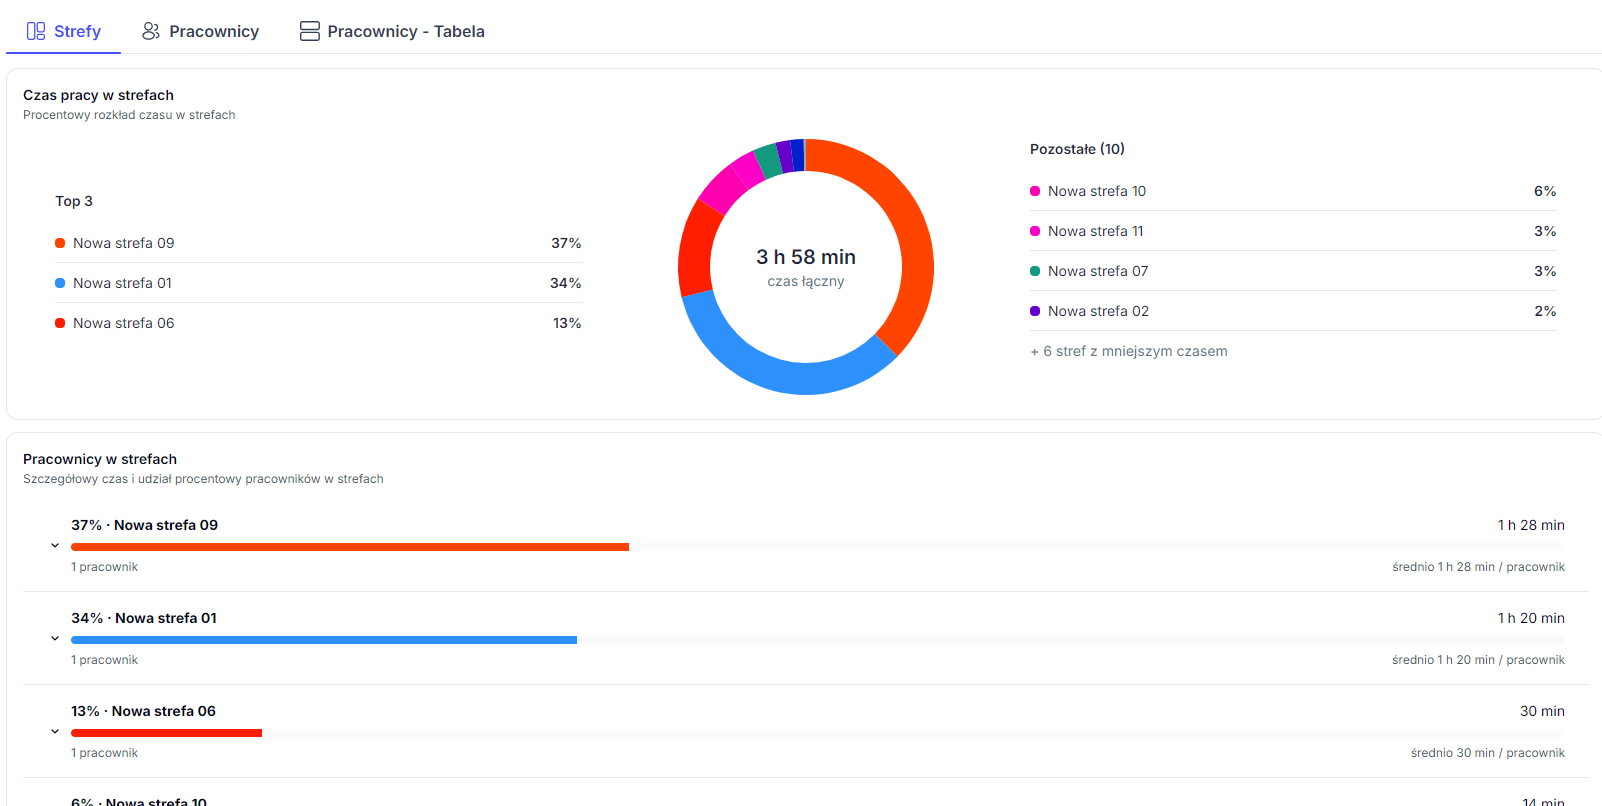Switch to the Pracownicy tab
Image resolution: width=1602 pixels, height=806 pixels.
pos(200,31)
